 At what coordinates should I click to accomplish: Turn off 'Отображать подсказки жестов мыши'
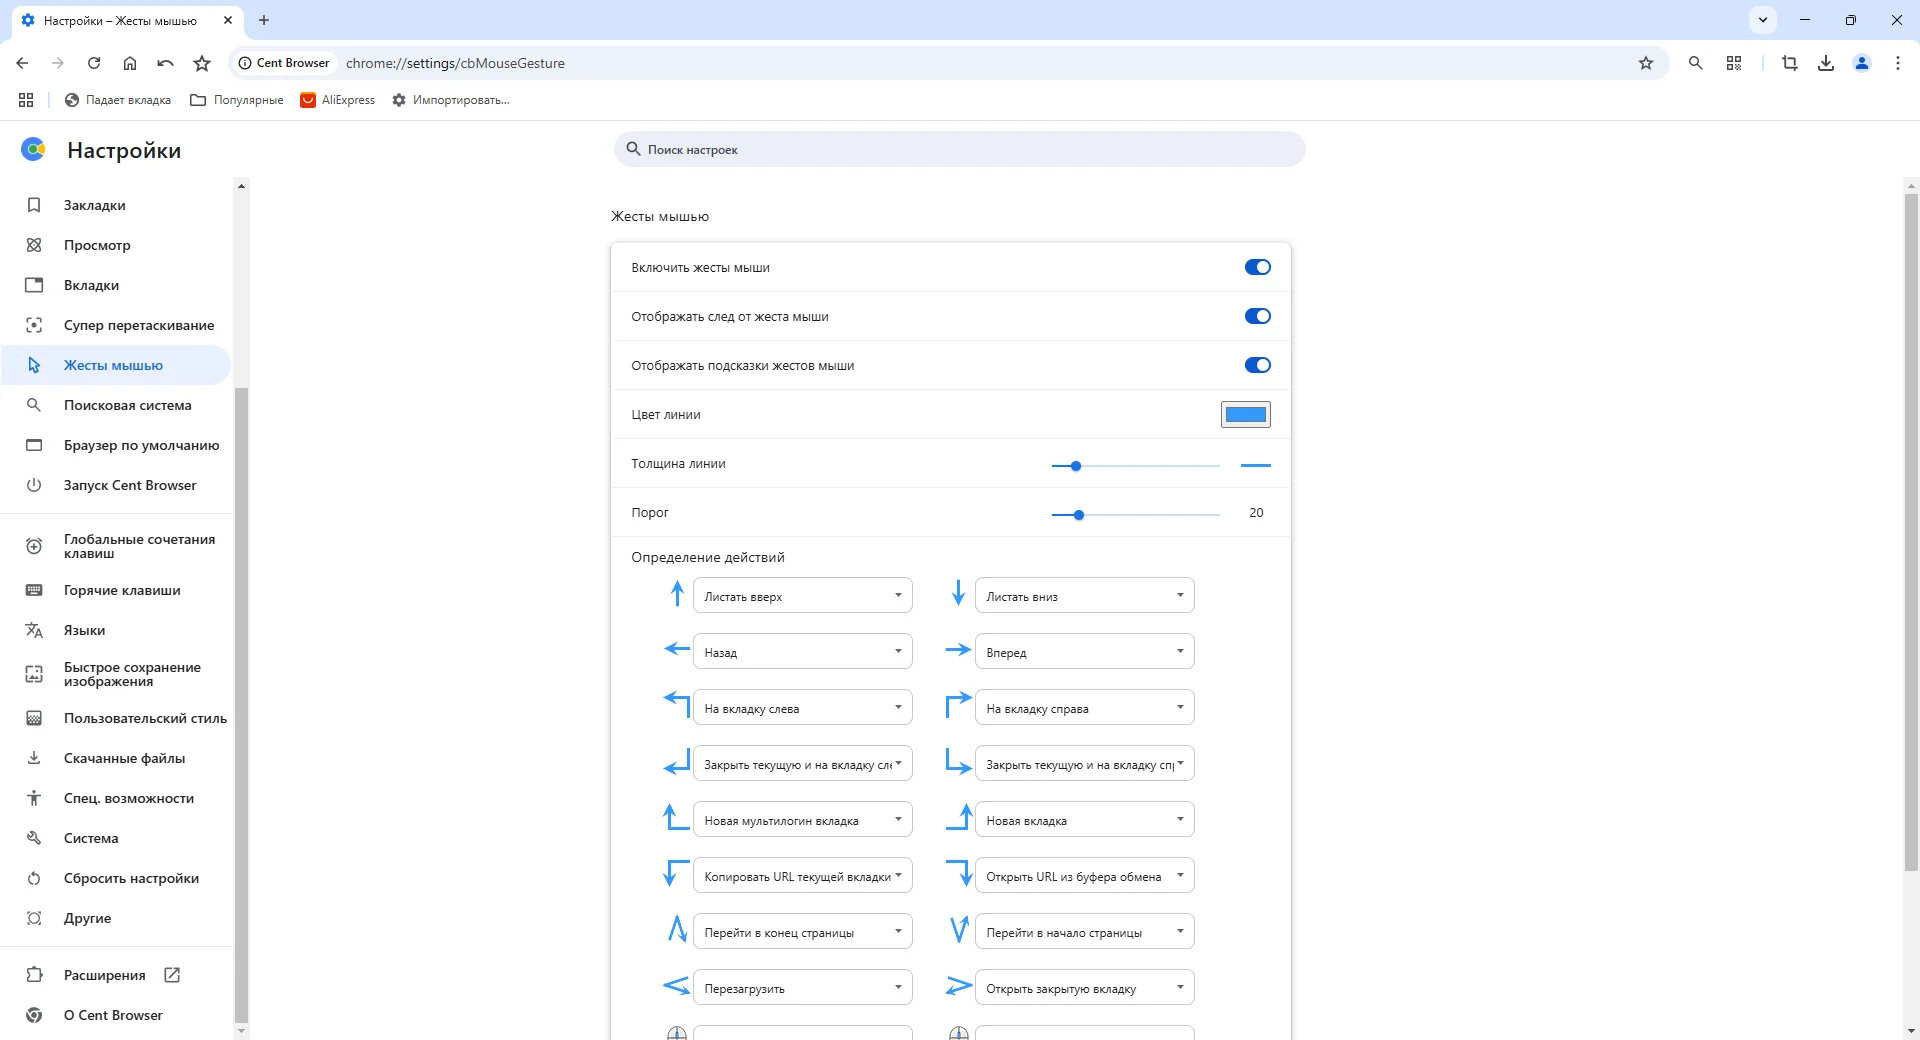coord(1257,365)
